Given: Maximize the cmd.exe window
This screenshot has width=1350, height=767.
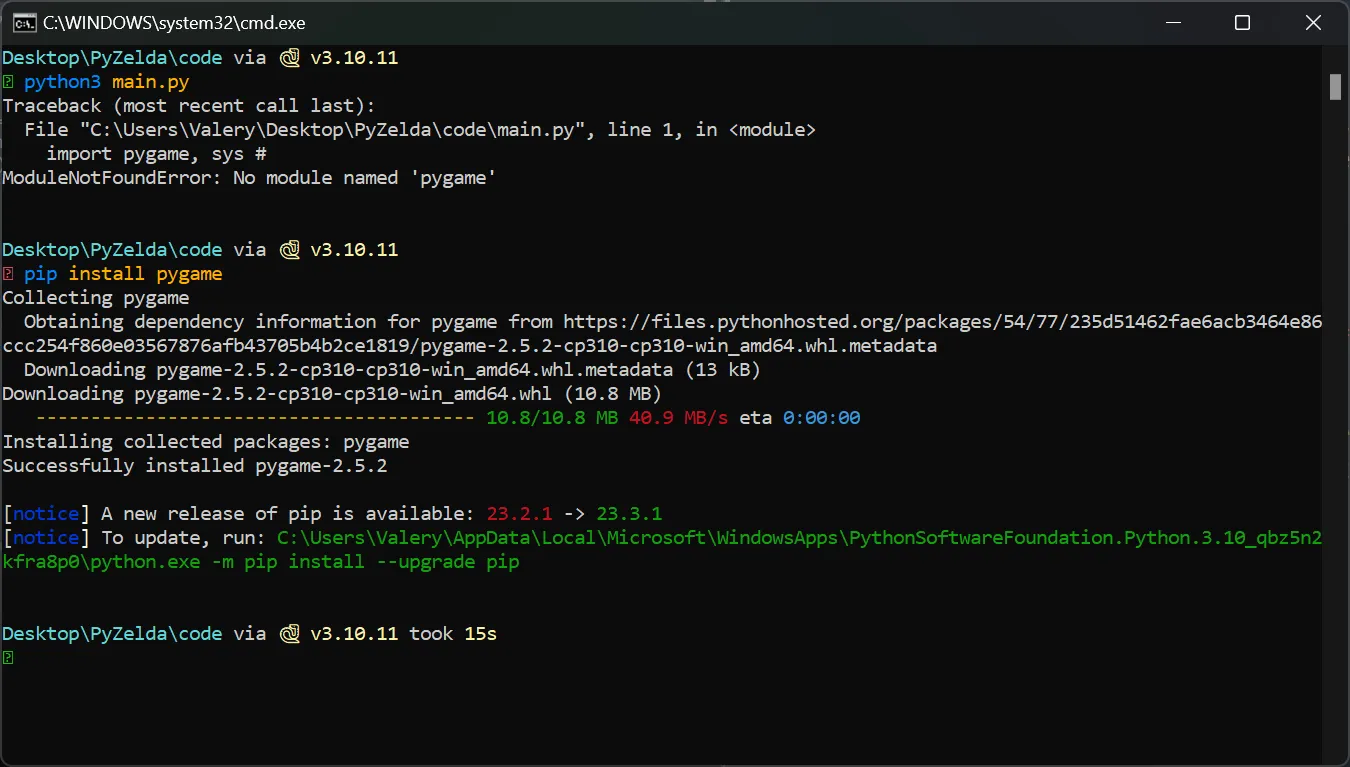Looking at the screenshot, I should click(1242, 22).
